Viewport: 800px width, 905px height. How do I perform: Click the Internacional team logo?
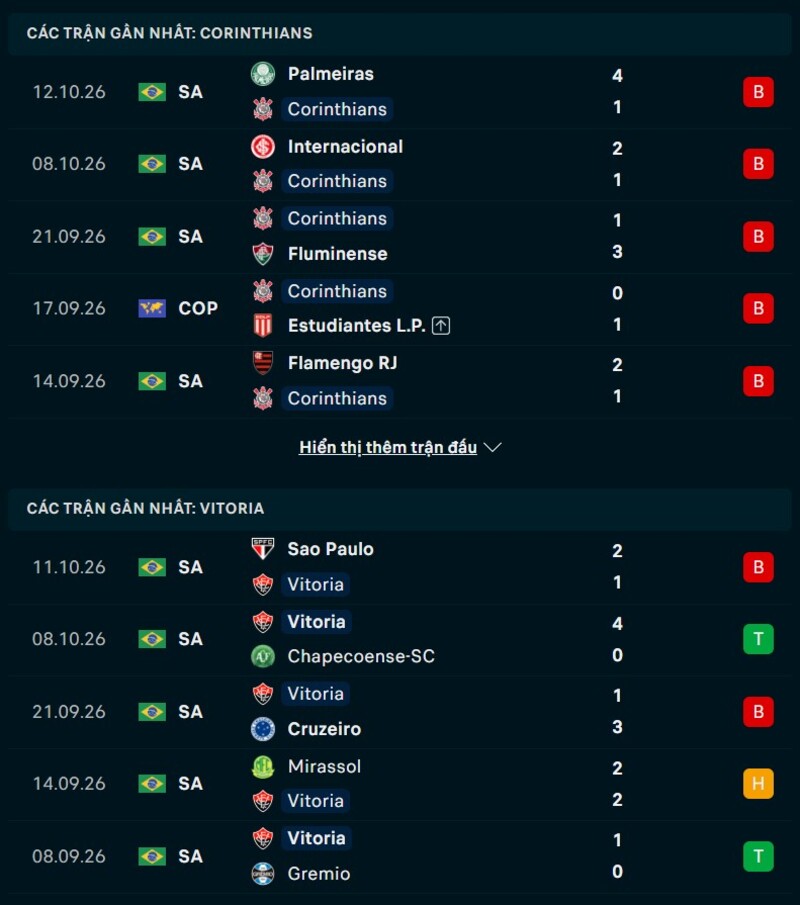263,147
